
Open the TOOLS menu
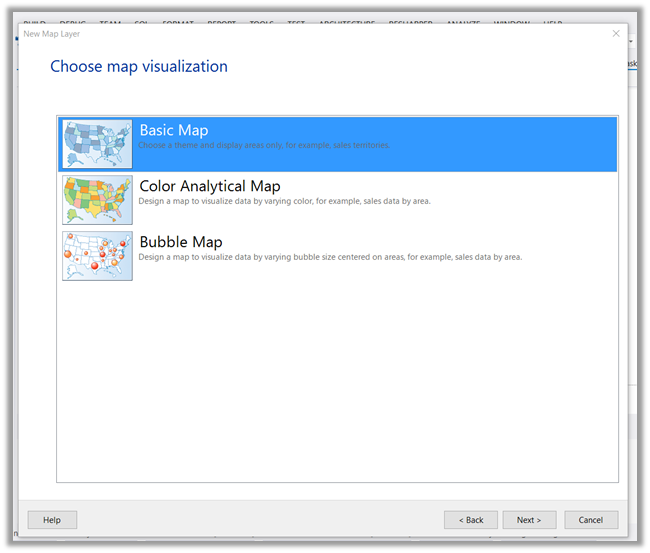click(x=262, y=21)
